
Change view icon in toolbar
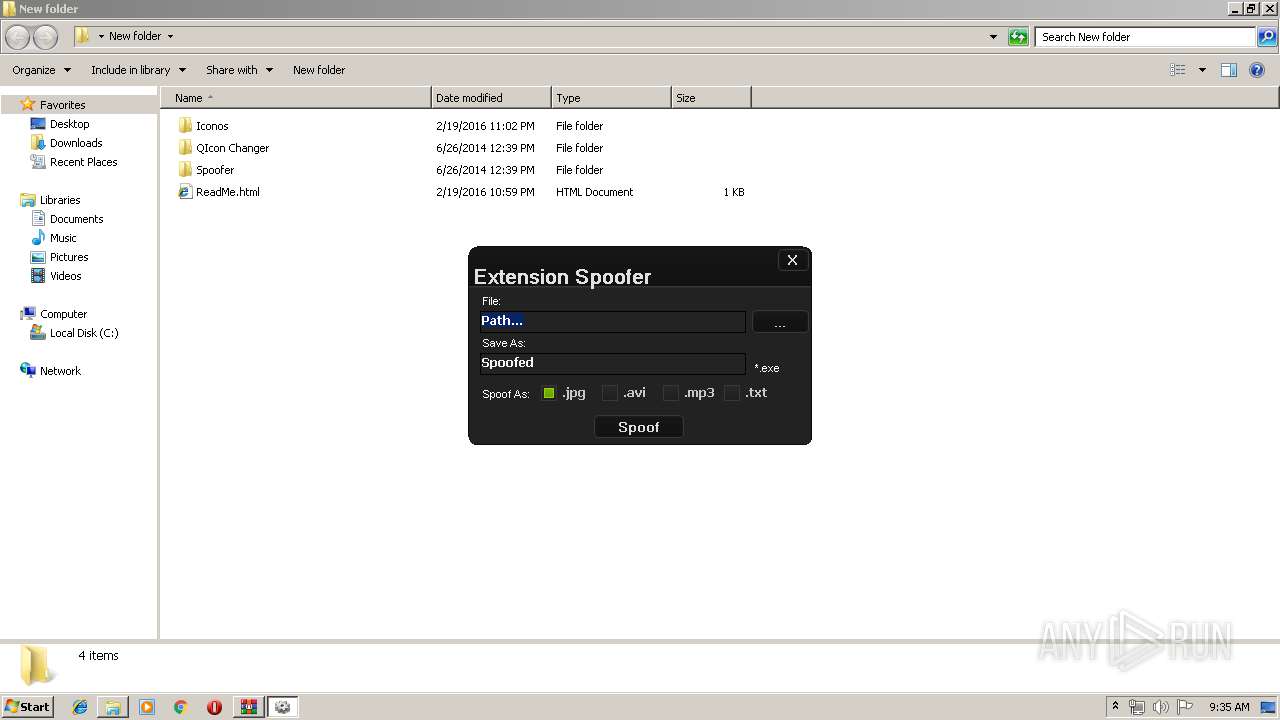(x=1178, y=70)
